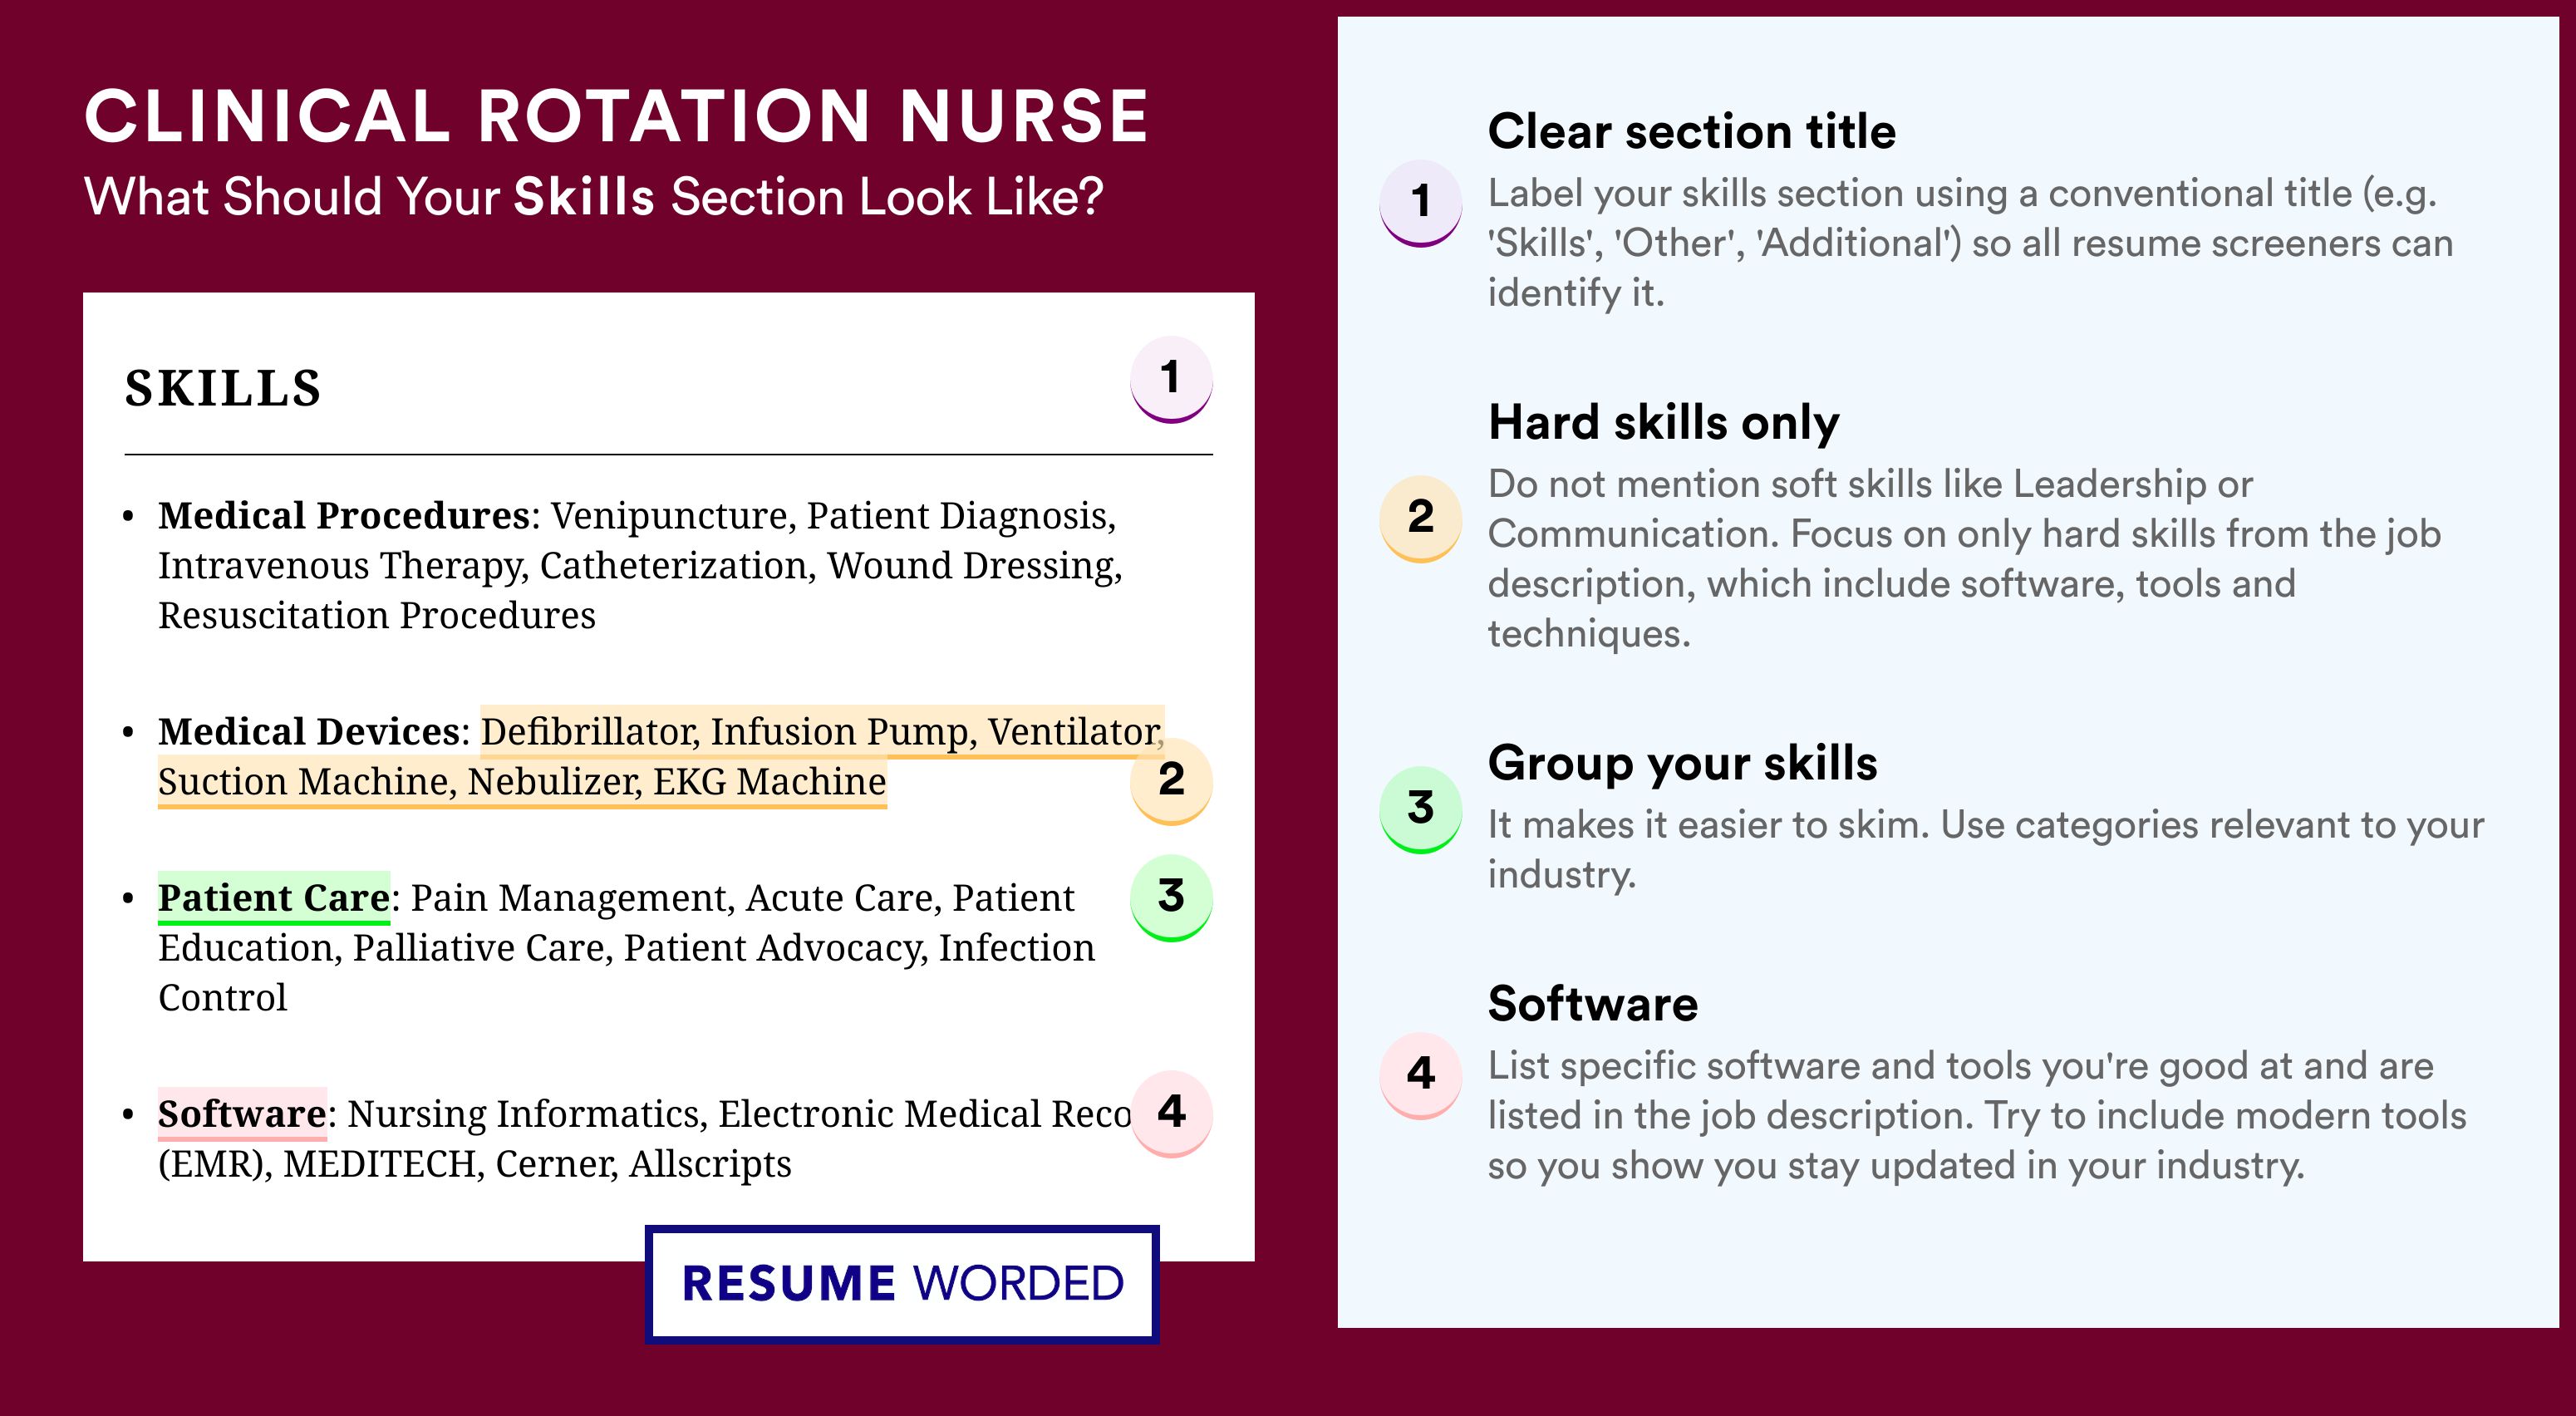Screen dimensions: 2576x1416
Task: Click the bold 'Medical Devices' label
Action: point(309,731)
